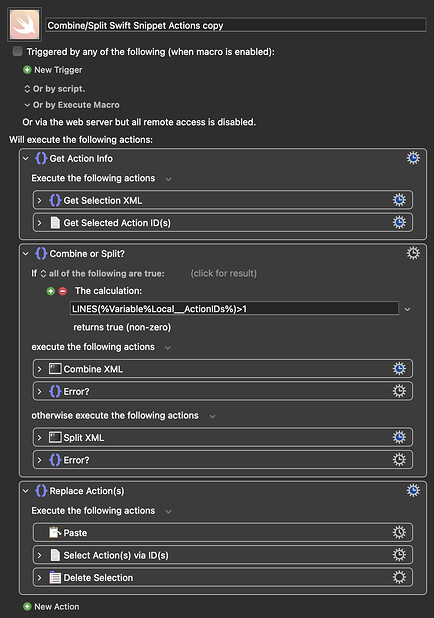Click the Replace Action(s) braces icon
The width and height of the screenshot is (434, 618).
tap(41, 491)
